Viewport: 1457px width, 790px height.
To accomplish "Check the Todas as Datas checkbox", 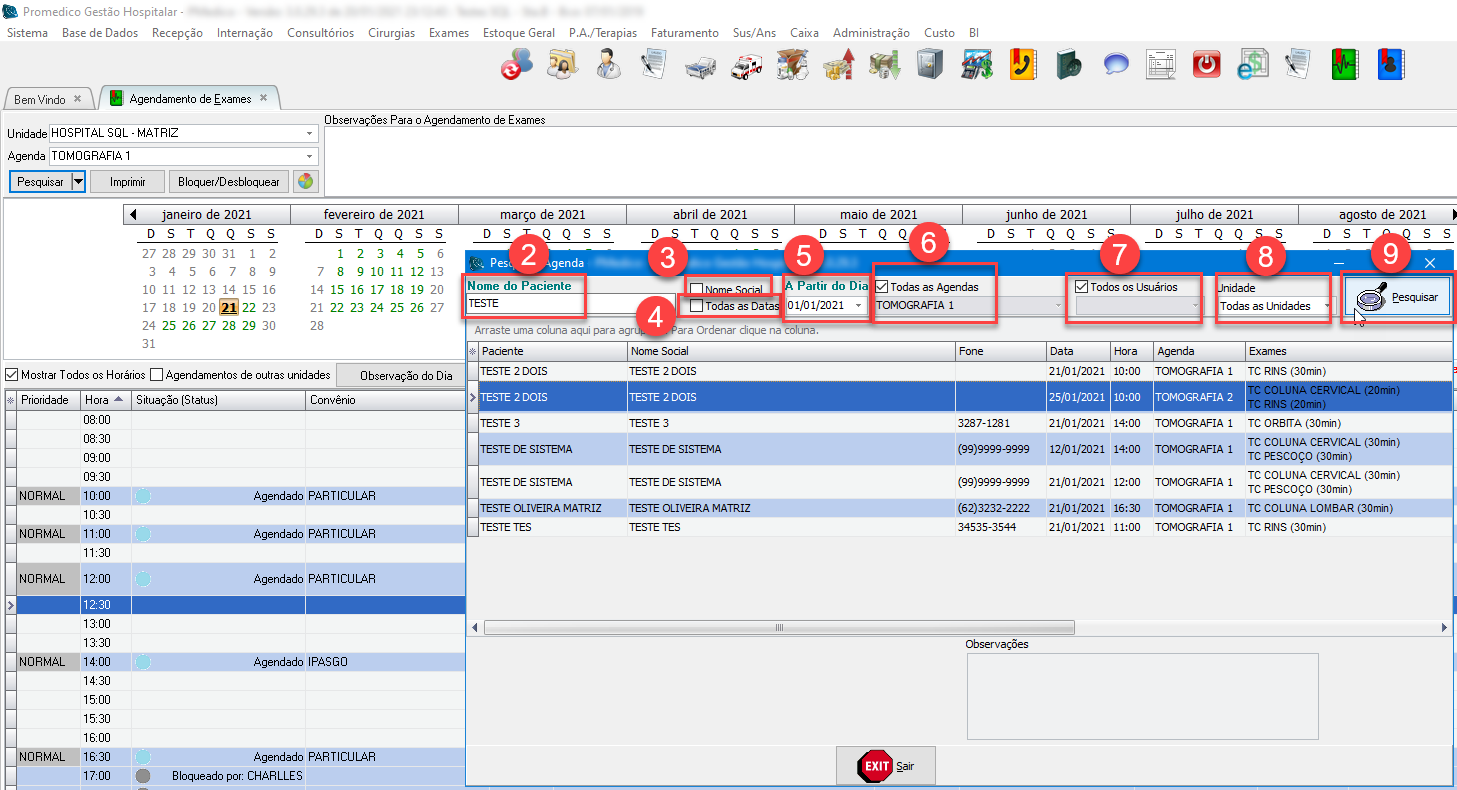I will [697, 306].
